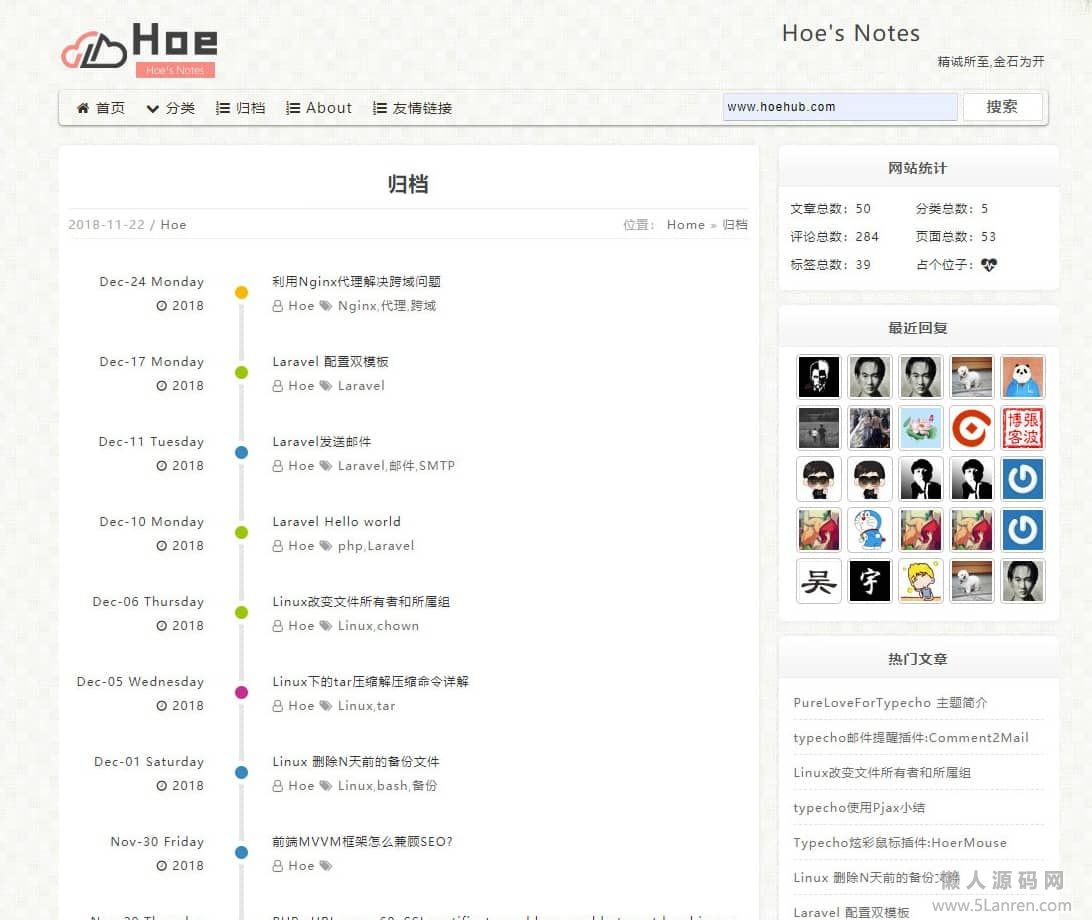
Task: Click the white puppy avatar in top row
Action: click(x=972, y=377)
